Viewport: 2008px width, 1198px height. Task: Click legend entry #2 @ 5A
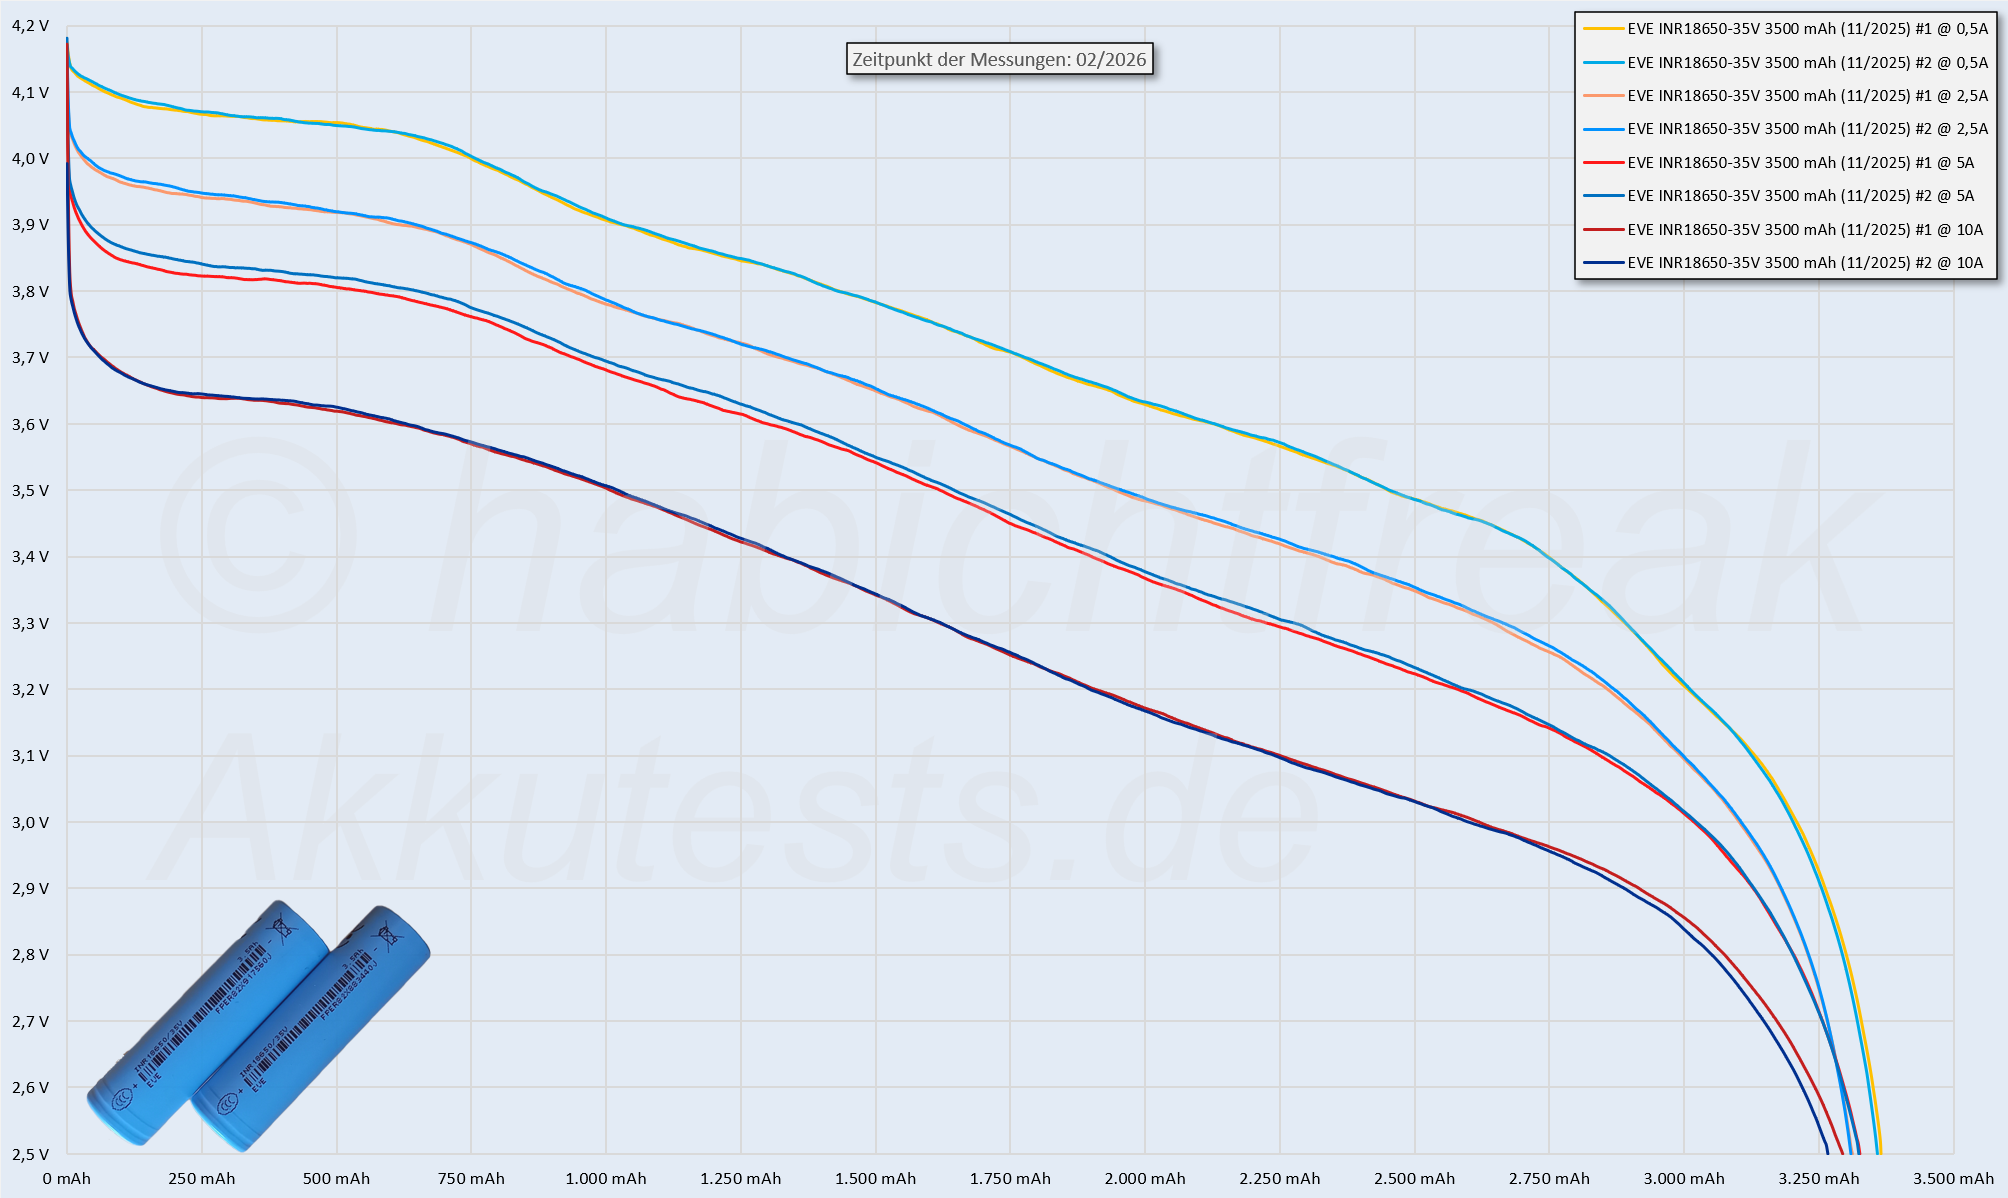(1800, 196)
